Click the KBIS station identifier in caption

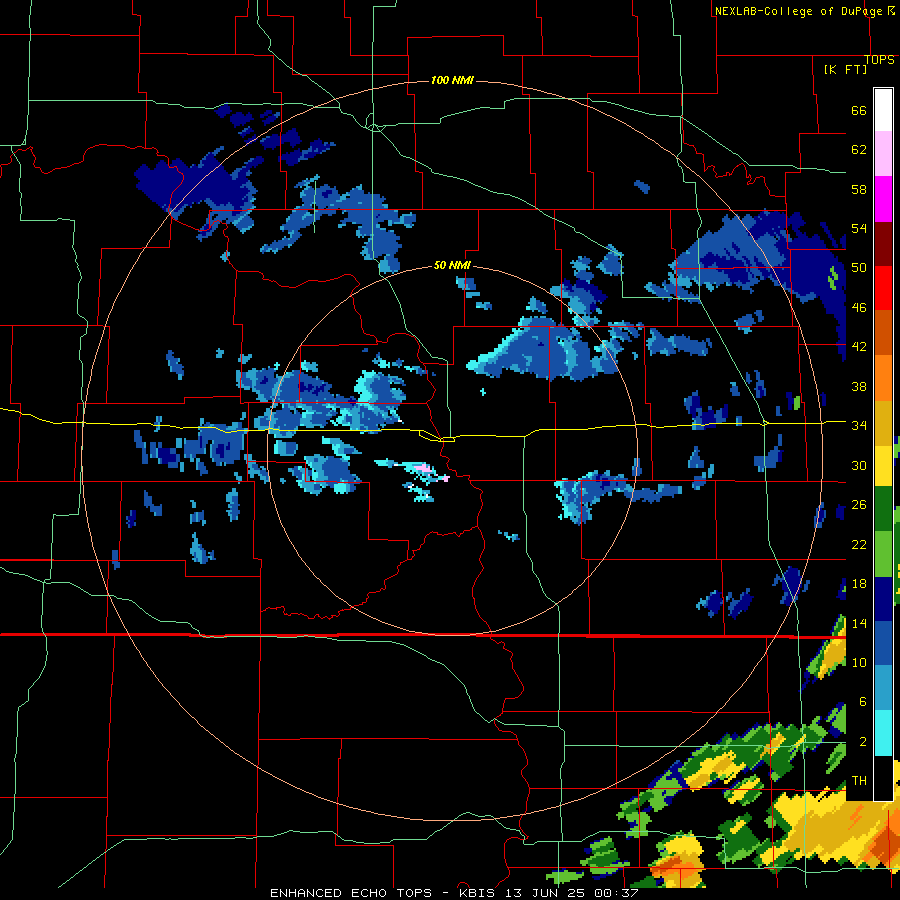(x=480, y=893)
